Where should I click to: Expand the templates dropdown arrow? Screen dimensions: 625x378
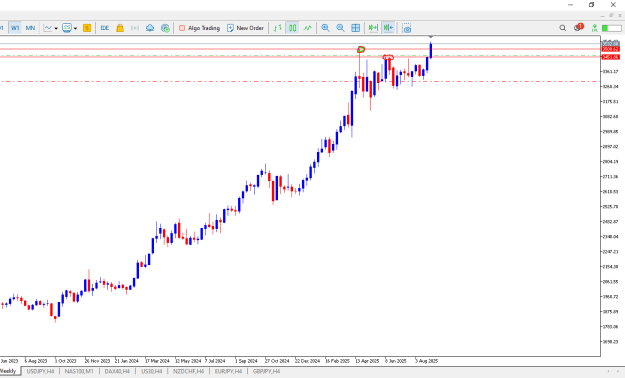[x=75, y=28]
